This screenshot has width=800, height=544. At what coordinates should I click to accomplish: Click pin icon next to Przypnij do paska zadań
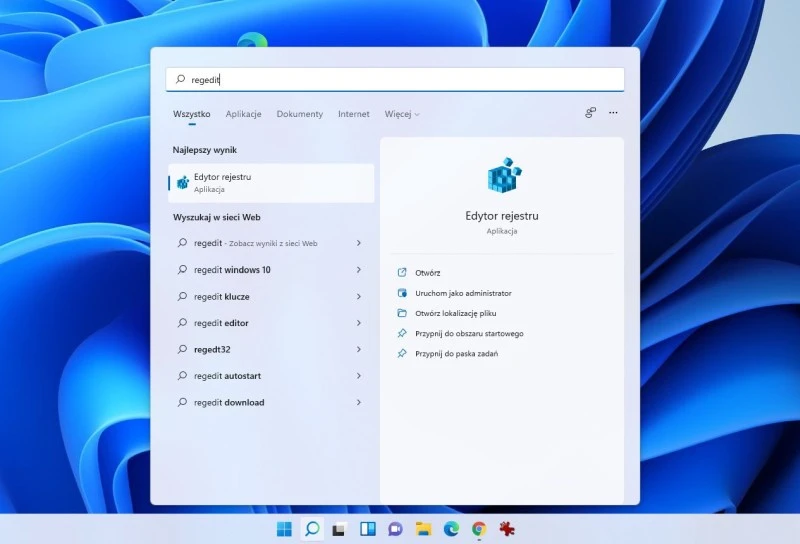(x=402, y=353)
